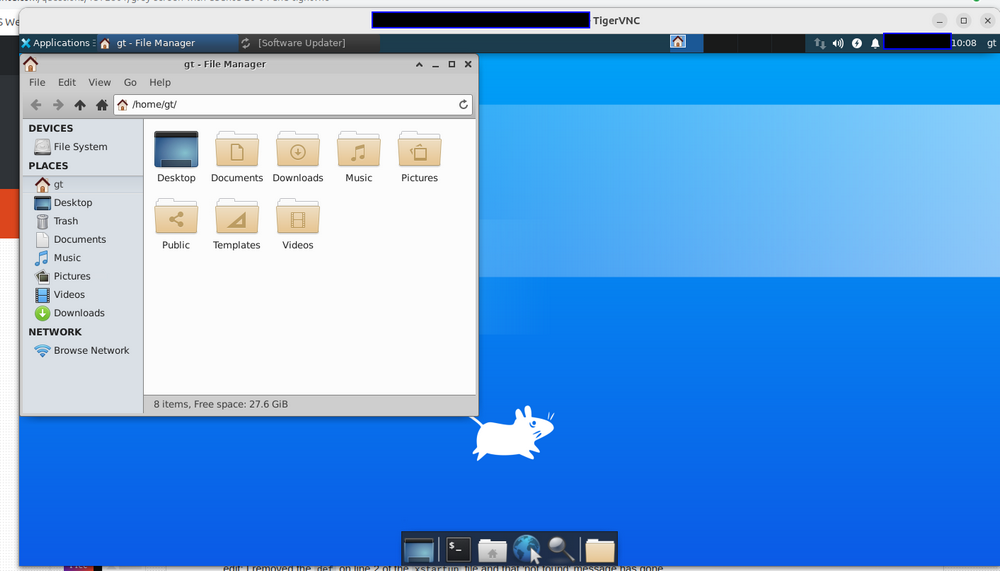Select gt home in Places
The height and width of the screenshot is (571, 1000).
point(82,184)
